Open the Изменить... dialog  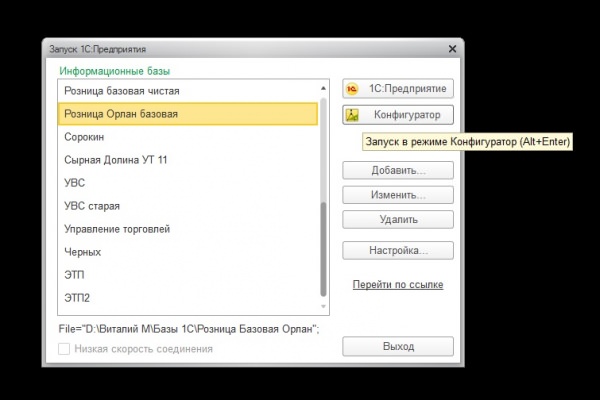(x=398, y=195)
